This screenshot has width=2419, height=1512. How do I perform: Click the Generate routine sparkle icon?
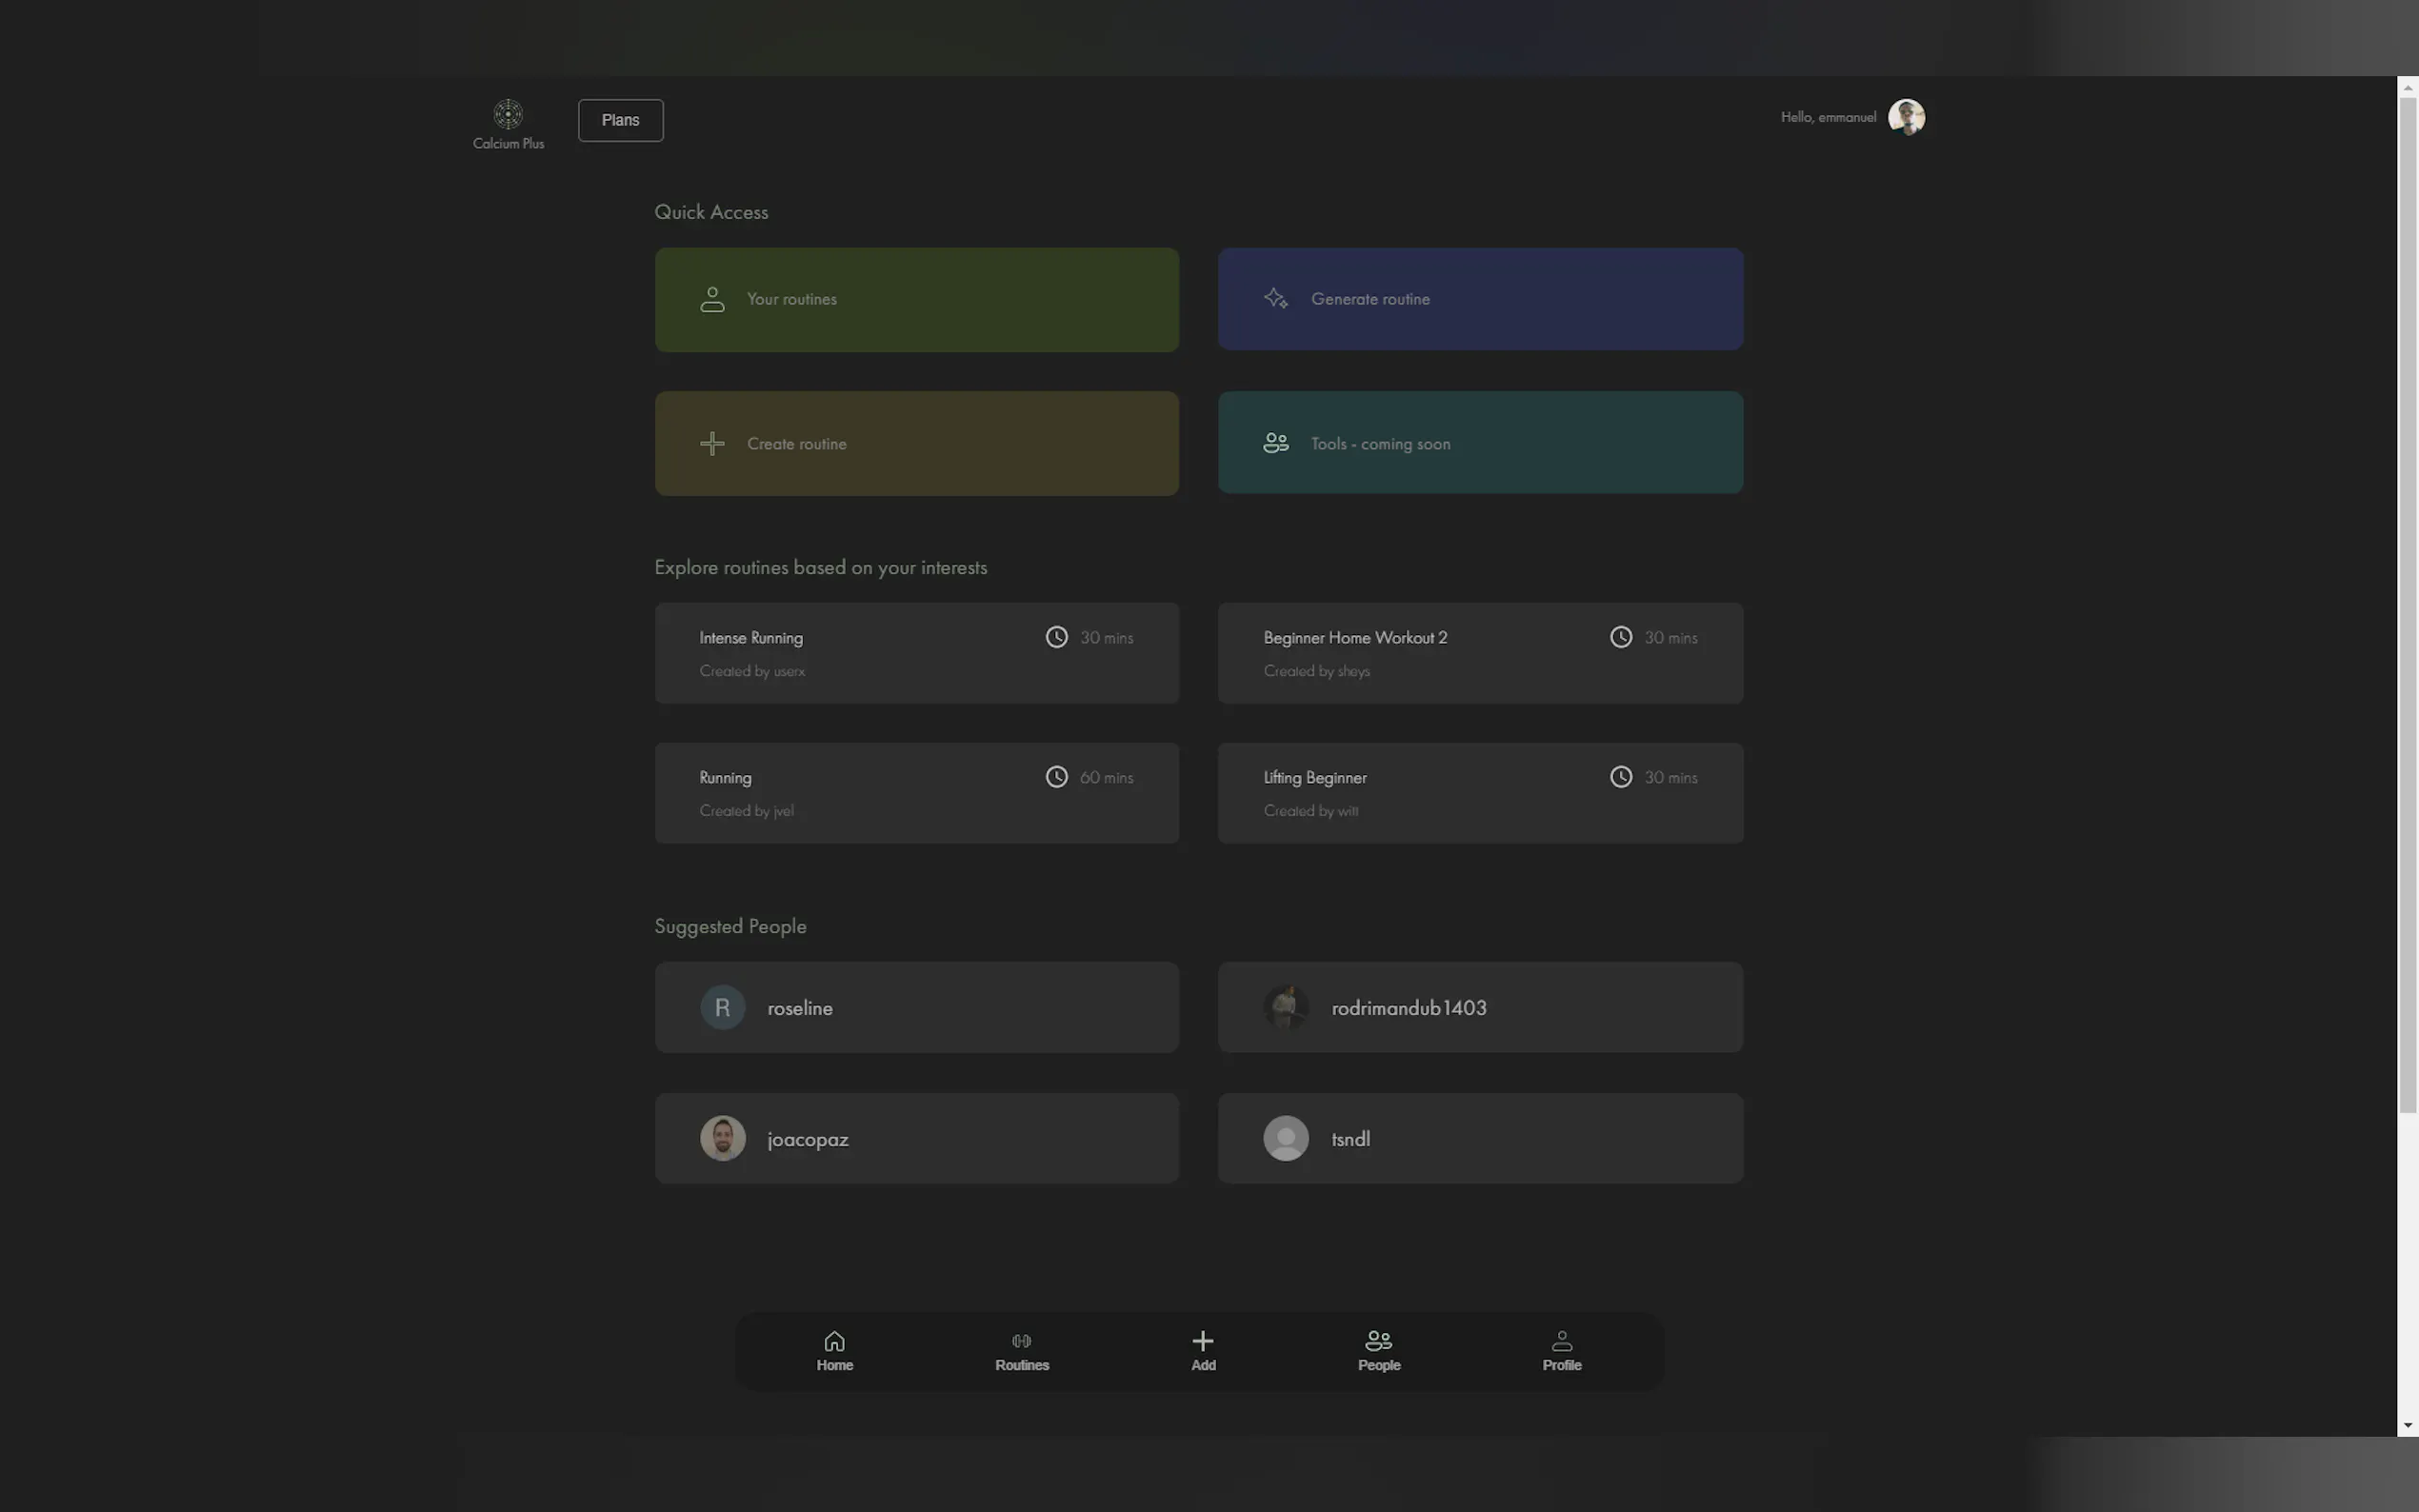[1275, 298]
